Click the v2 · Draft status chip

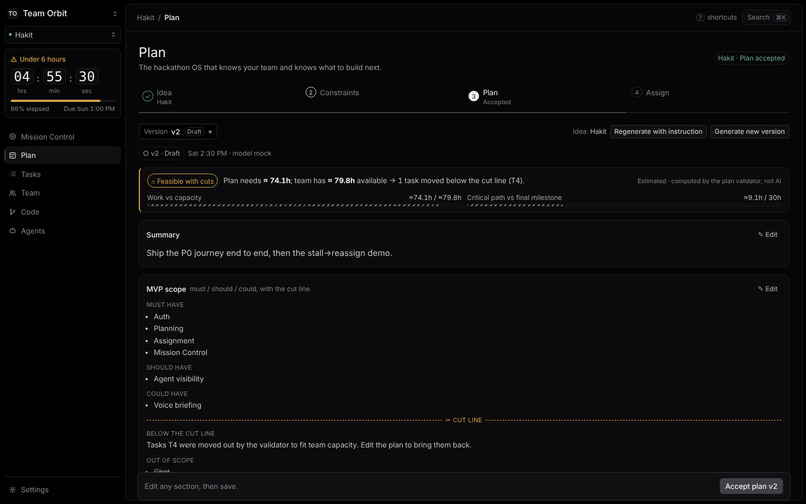pos(161,153)
